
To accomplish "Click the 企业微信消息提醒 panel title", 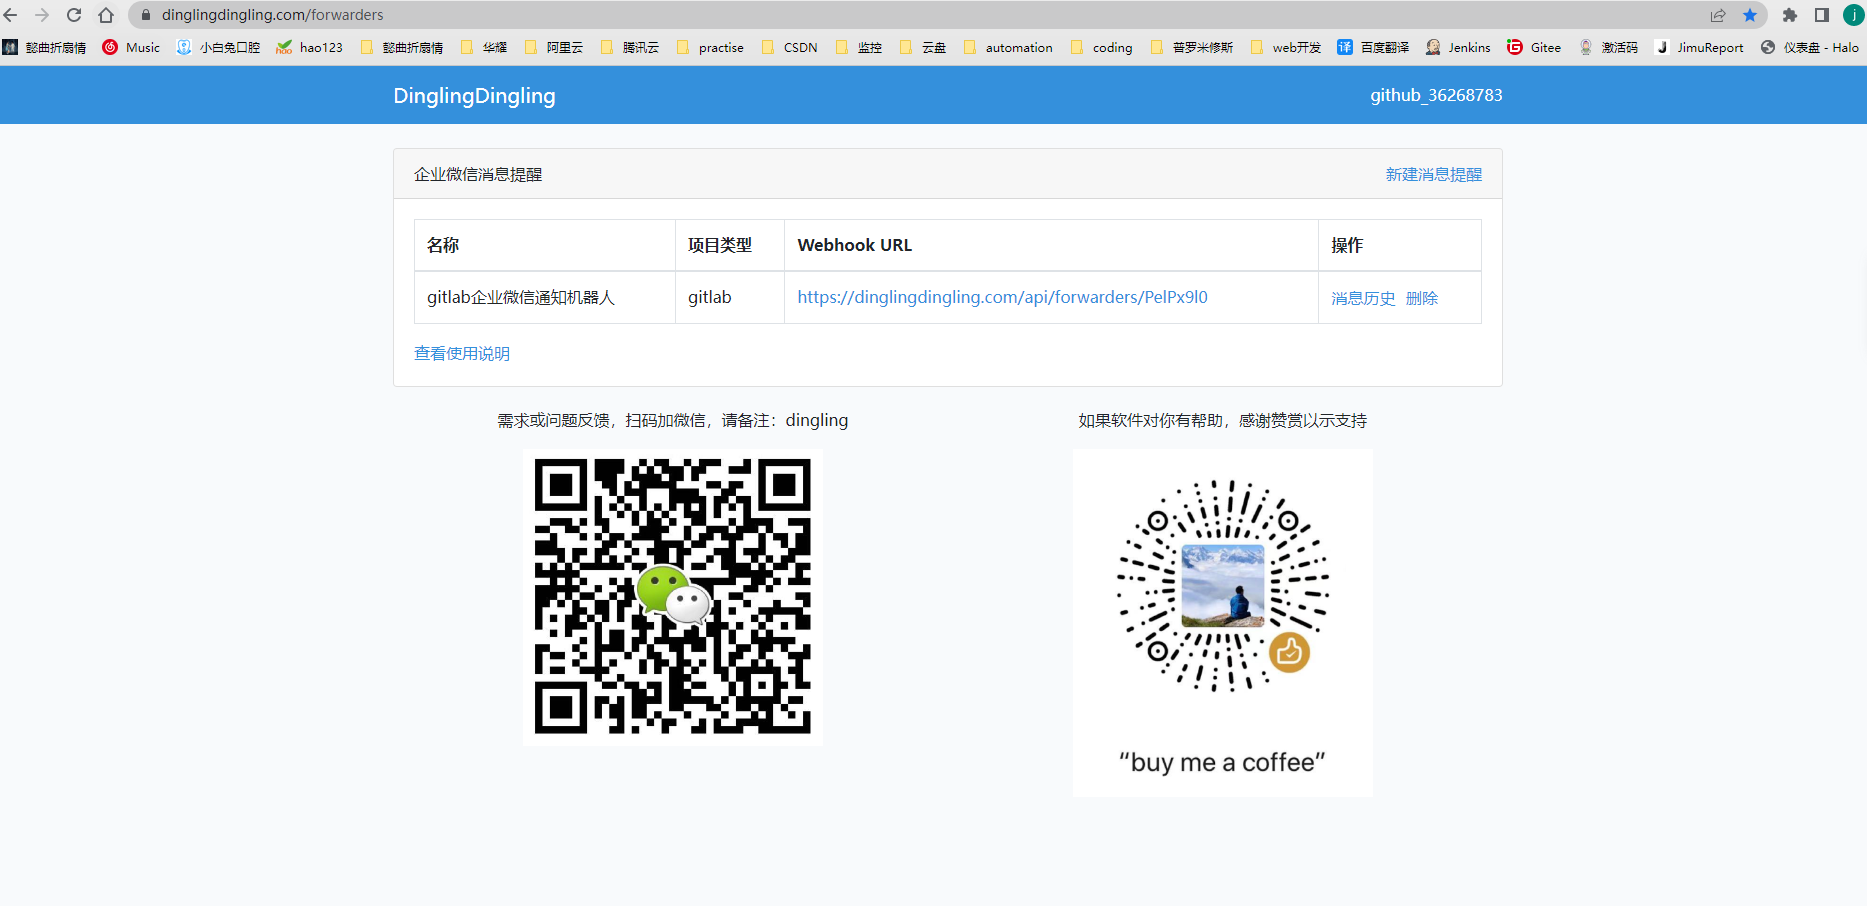I will point(478,174).
